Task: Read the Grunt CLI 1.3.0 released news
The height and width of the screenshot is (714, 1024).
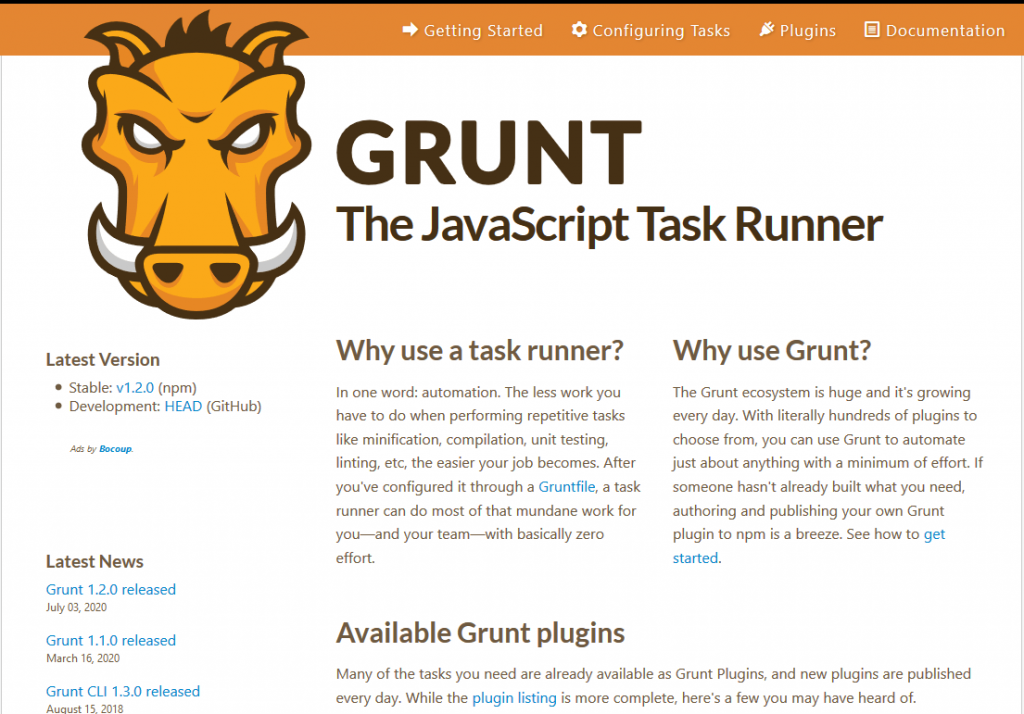Action: click(123, 691)
